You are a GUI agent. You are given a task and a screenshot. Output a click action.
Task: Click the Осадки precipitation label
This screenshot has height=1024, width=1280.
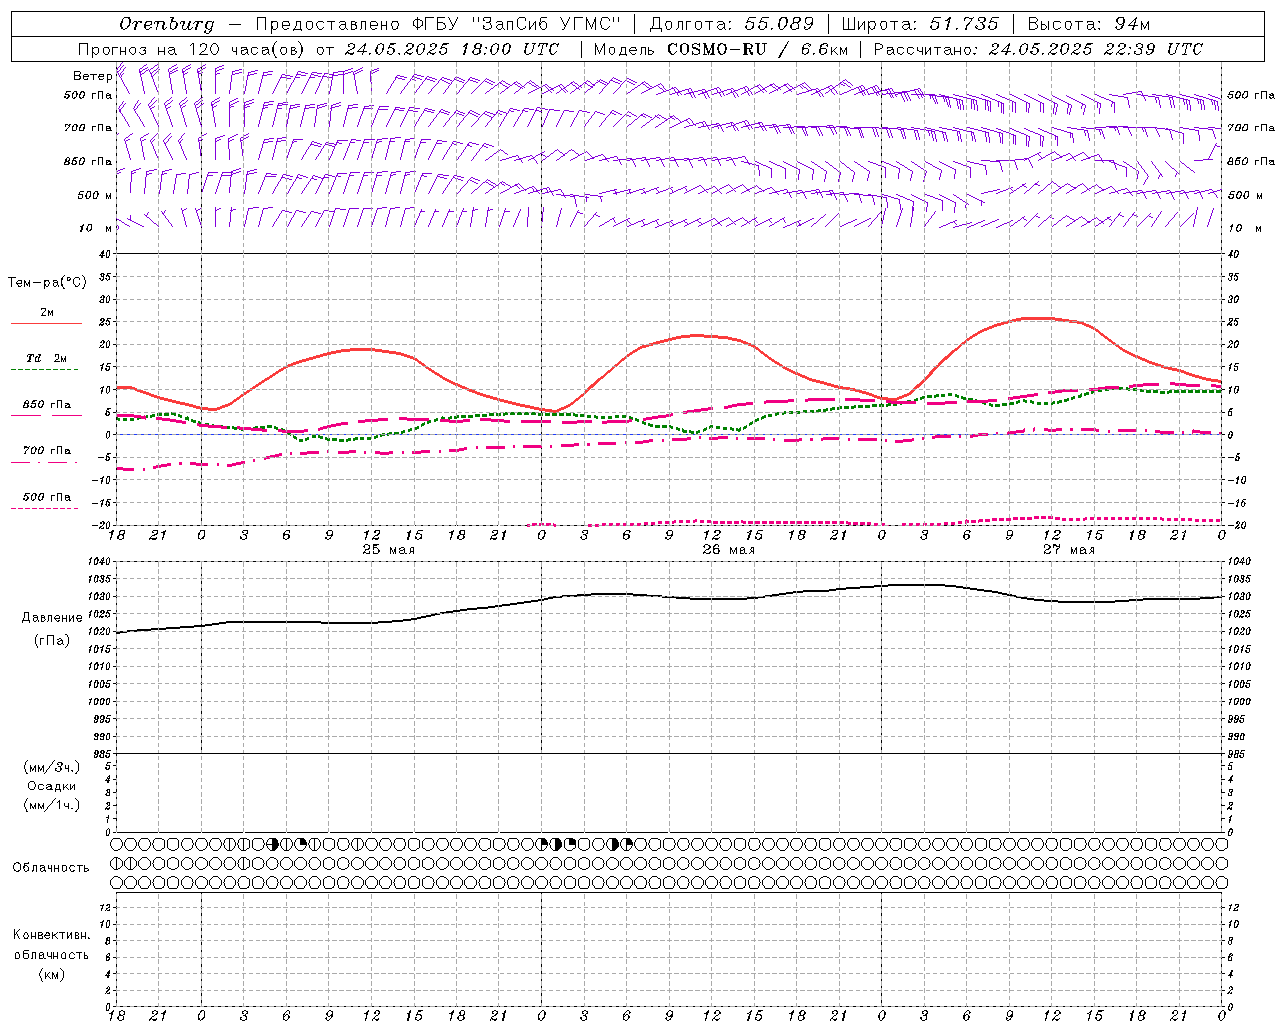pos(51,786)
